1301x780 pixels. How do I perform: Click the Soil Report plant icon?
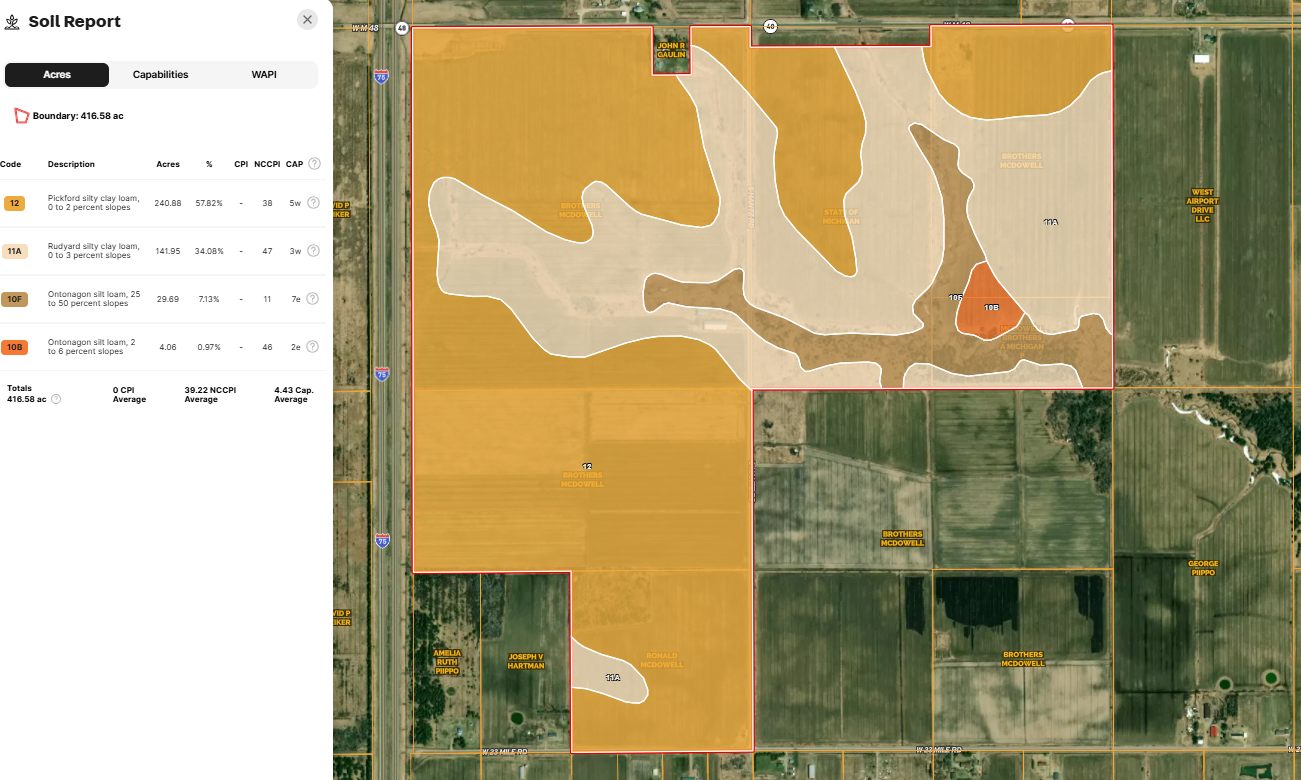[13, 22]
